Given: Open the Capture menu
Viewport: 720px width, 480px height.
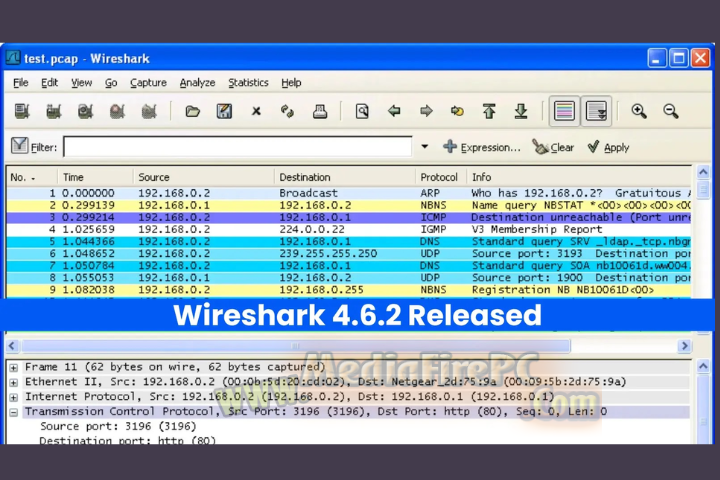Looking at the screenshot, I should point(148,83).
